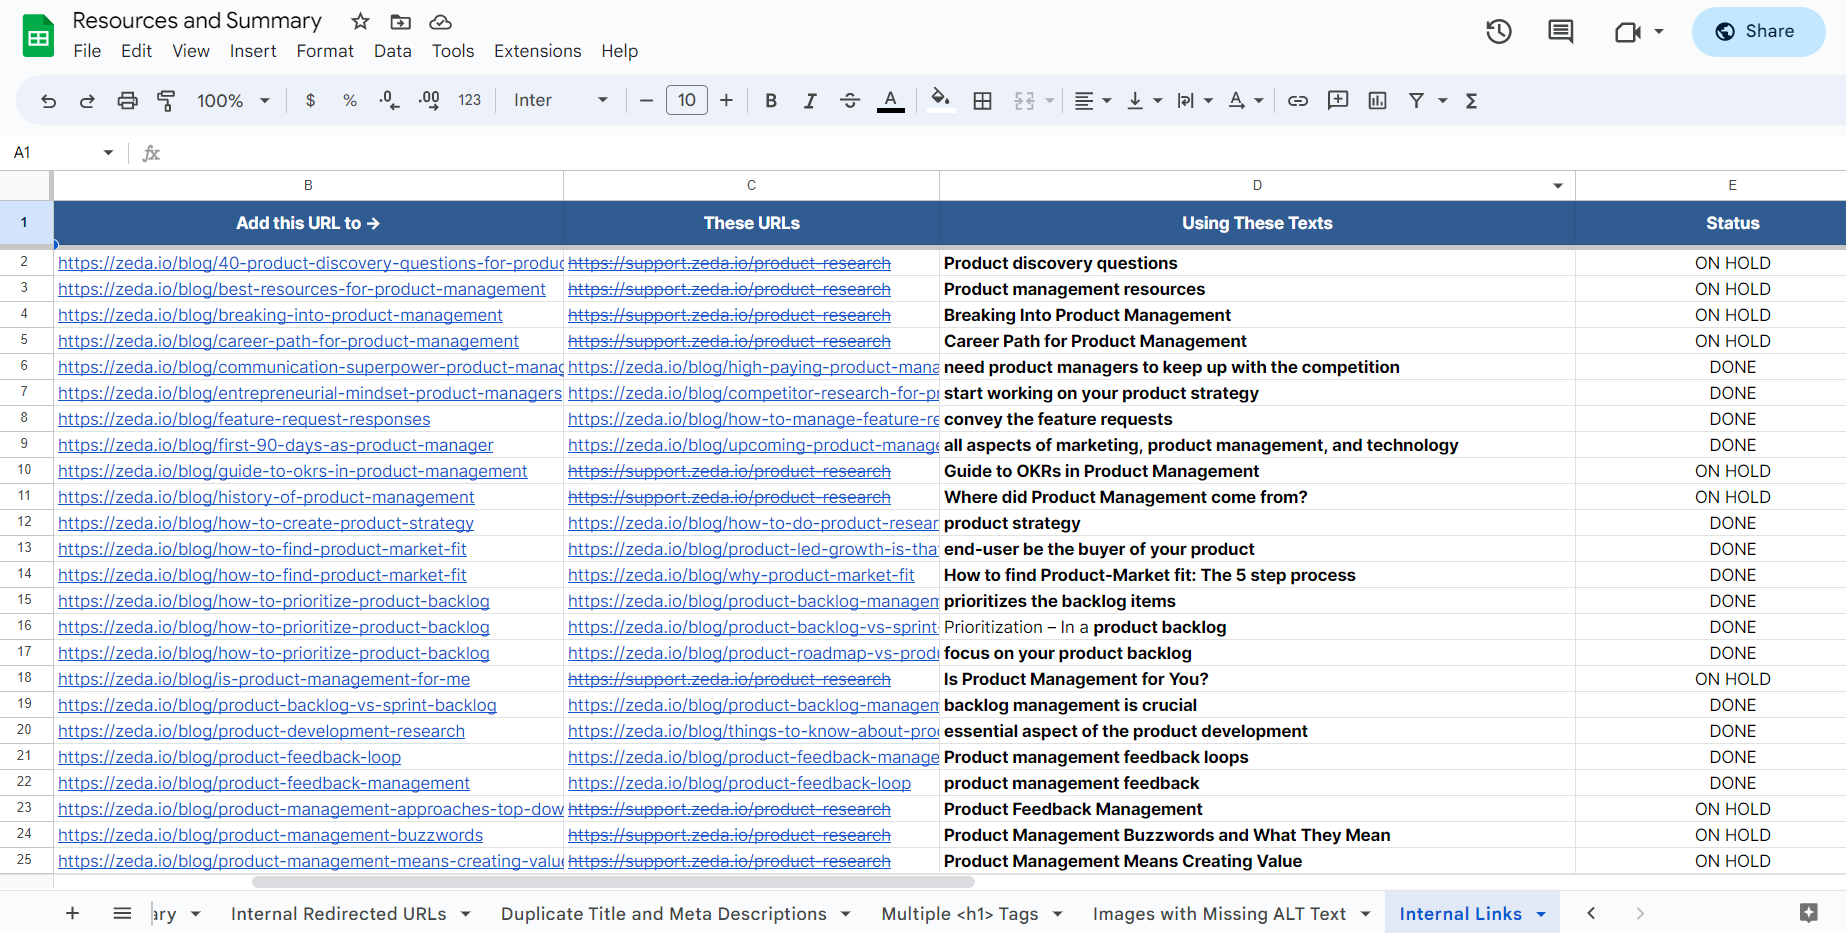Click the Undo icon in toolbar
This screenshot has width=1846, height=933.
tap(48, 100)
